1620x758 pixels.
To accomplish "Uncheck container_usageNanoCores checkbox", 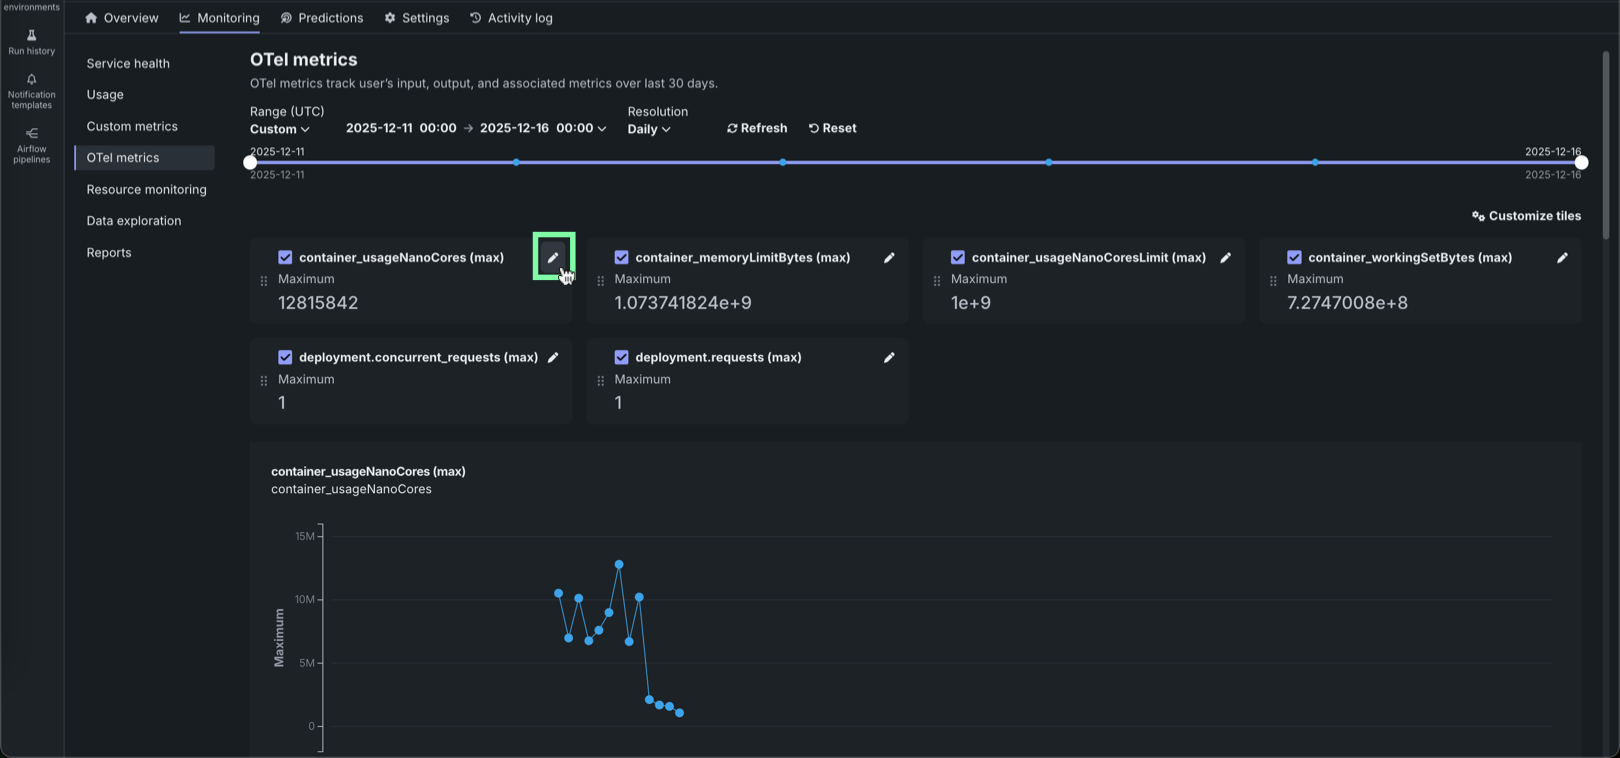I will tap(285, 257).
